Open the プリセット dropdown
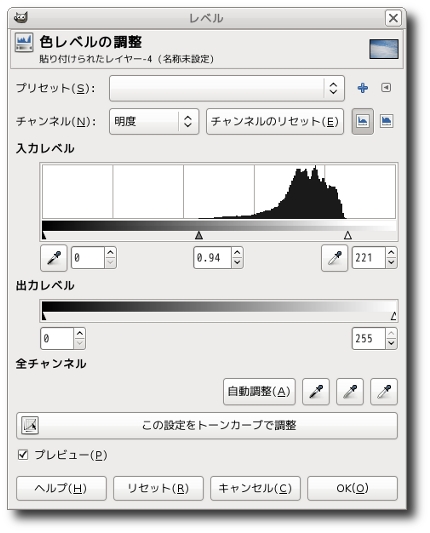 (227, 88)
